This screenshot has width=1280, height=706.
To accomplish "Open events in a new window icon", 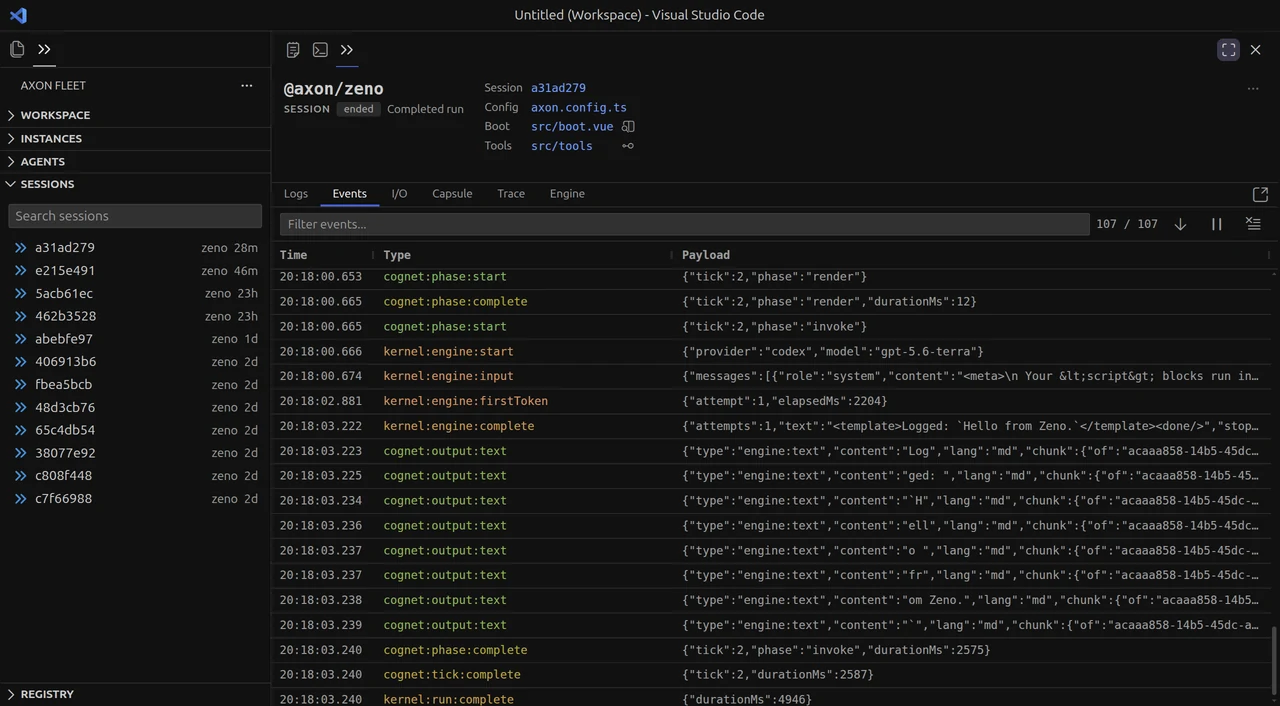I will pyautogui.click(x=1260, y=194).
